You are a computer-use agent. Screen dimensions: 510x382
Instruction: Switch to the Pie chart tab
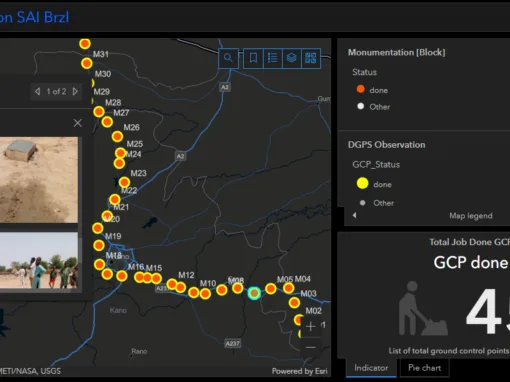424,368
